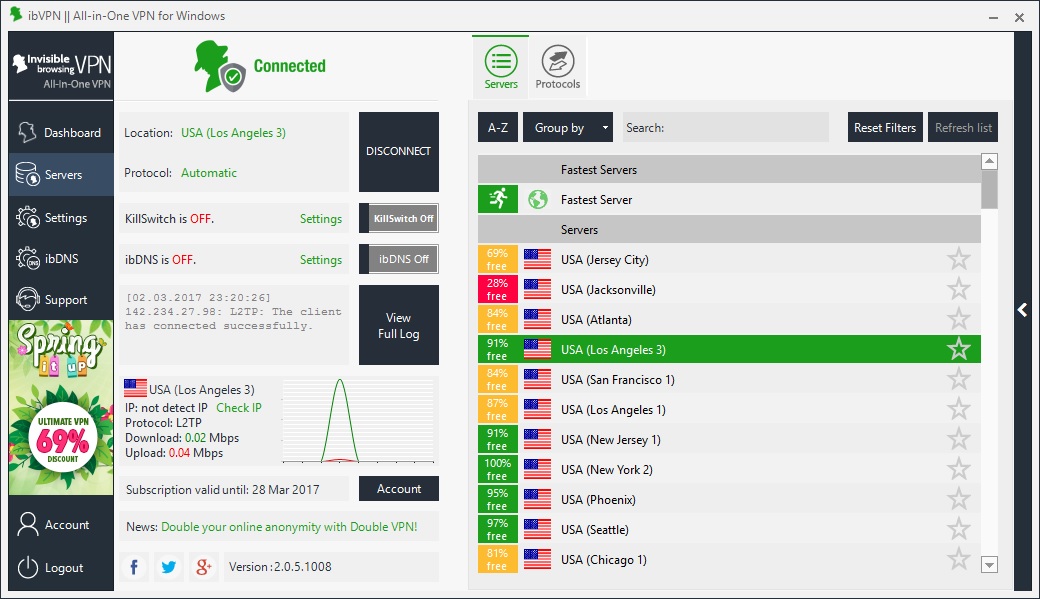Screen dimensions: 1040x599
Task: Open the Support sidebar section
Action: coord(61,300)
